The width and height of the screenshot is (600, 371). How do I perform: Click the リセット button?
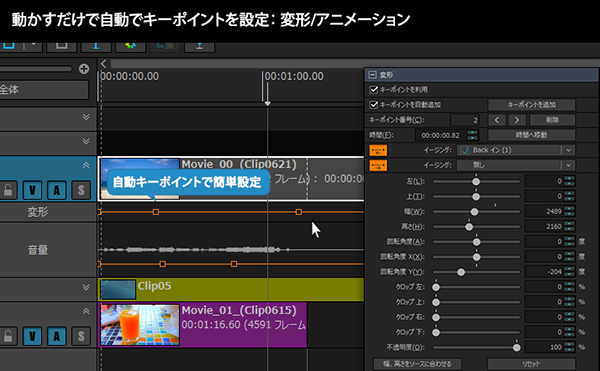(531, 364)
